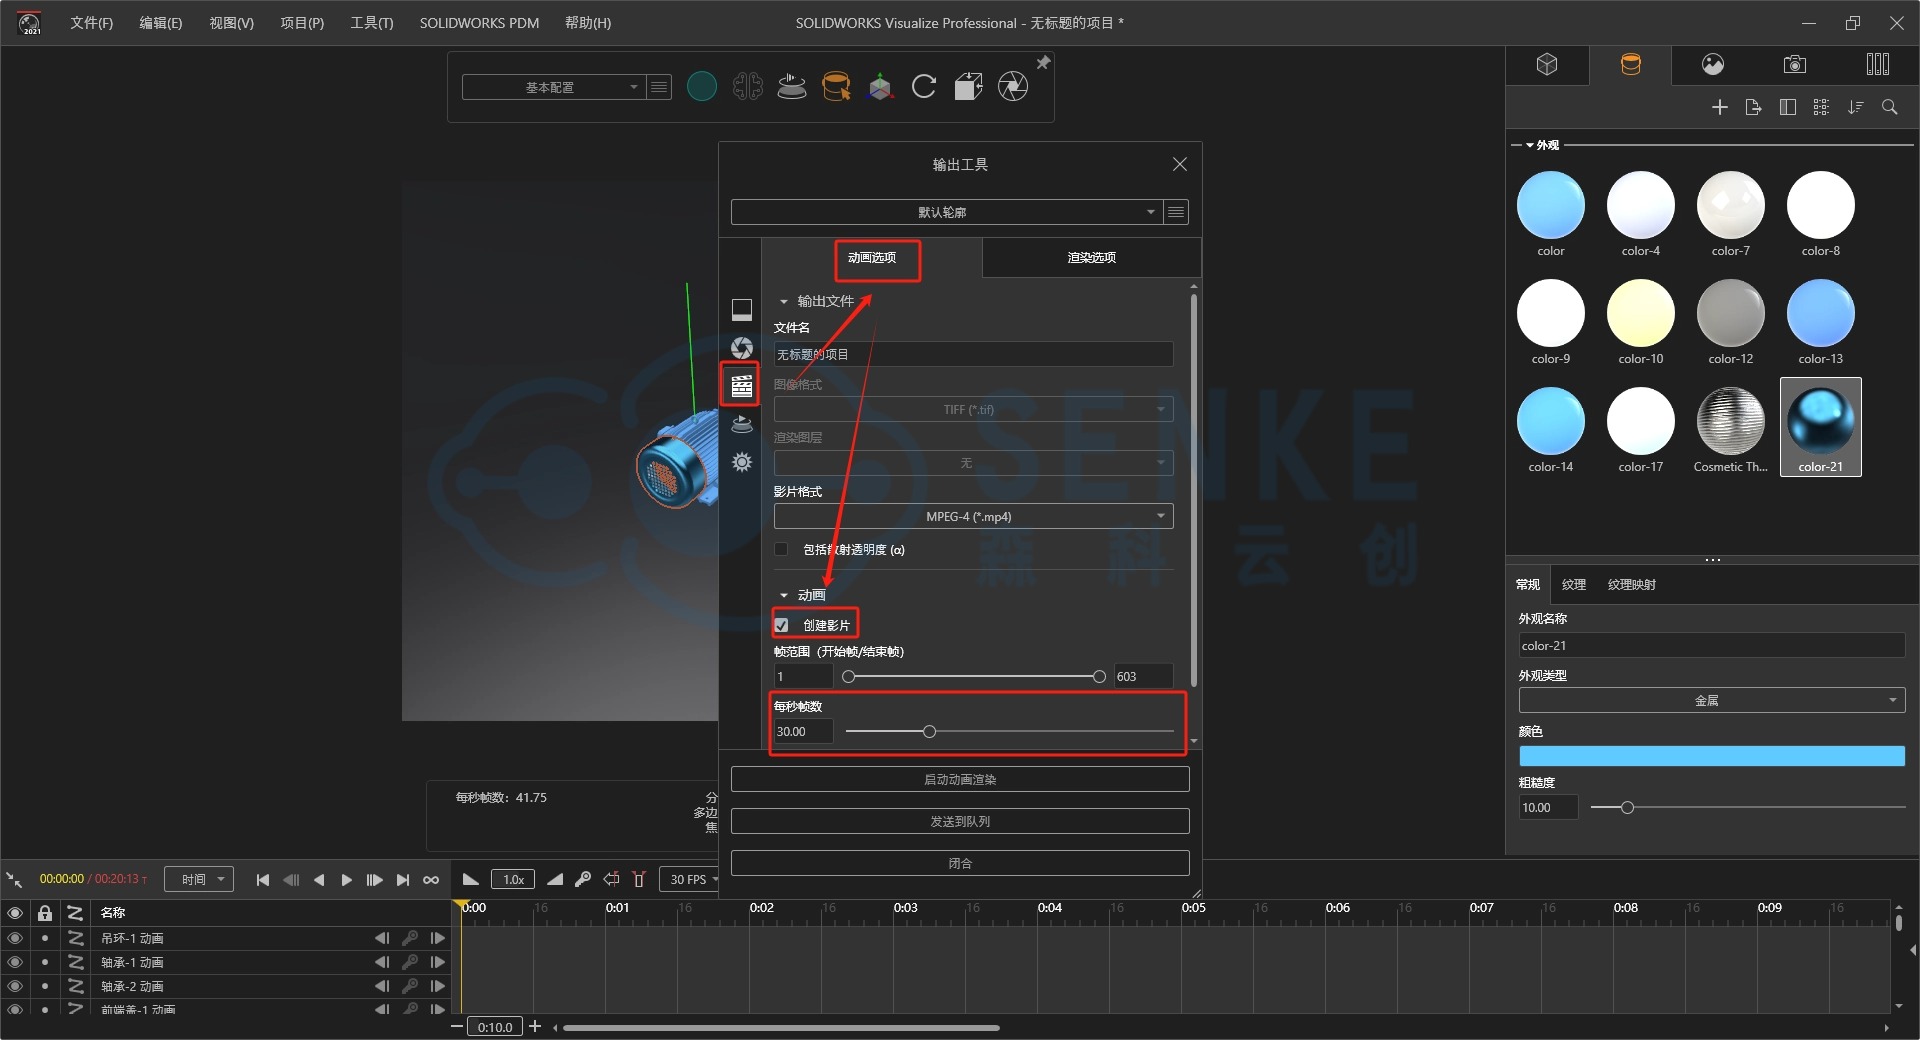Select the Cosmetic Th... appearance thumbnail

pyautogui.click(x=1731, y=427)
